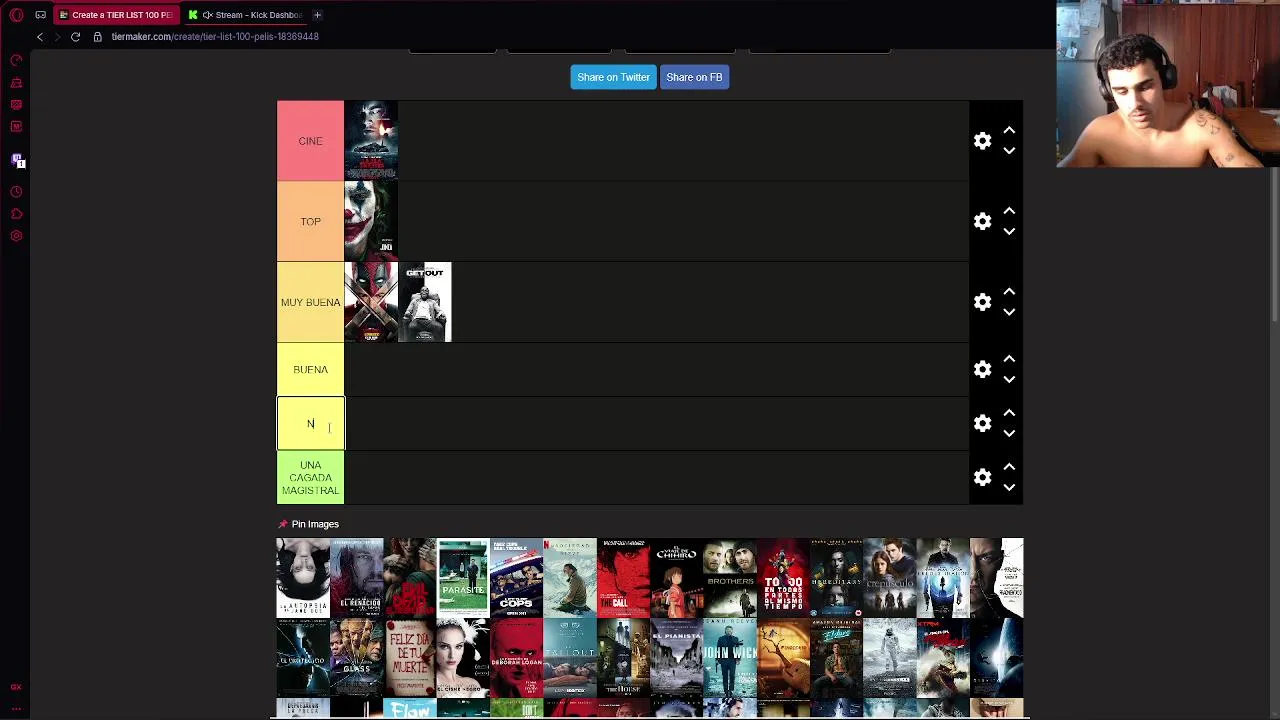This screenshot has width=1280, height=720.
Task: Select the Joker poster in TOP row
Action: [371, 222]
